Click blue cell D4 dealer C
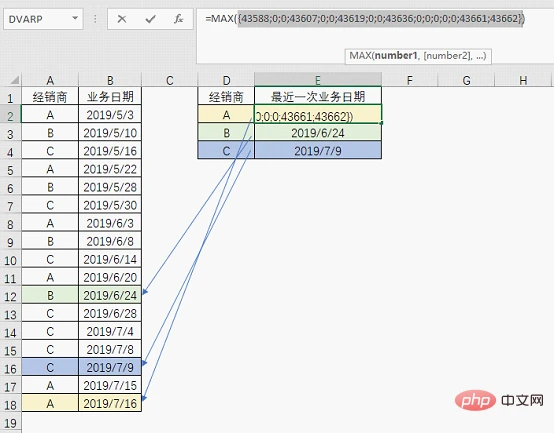The height and width of the screenshot is (433, 554). tap(226, 151)
